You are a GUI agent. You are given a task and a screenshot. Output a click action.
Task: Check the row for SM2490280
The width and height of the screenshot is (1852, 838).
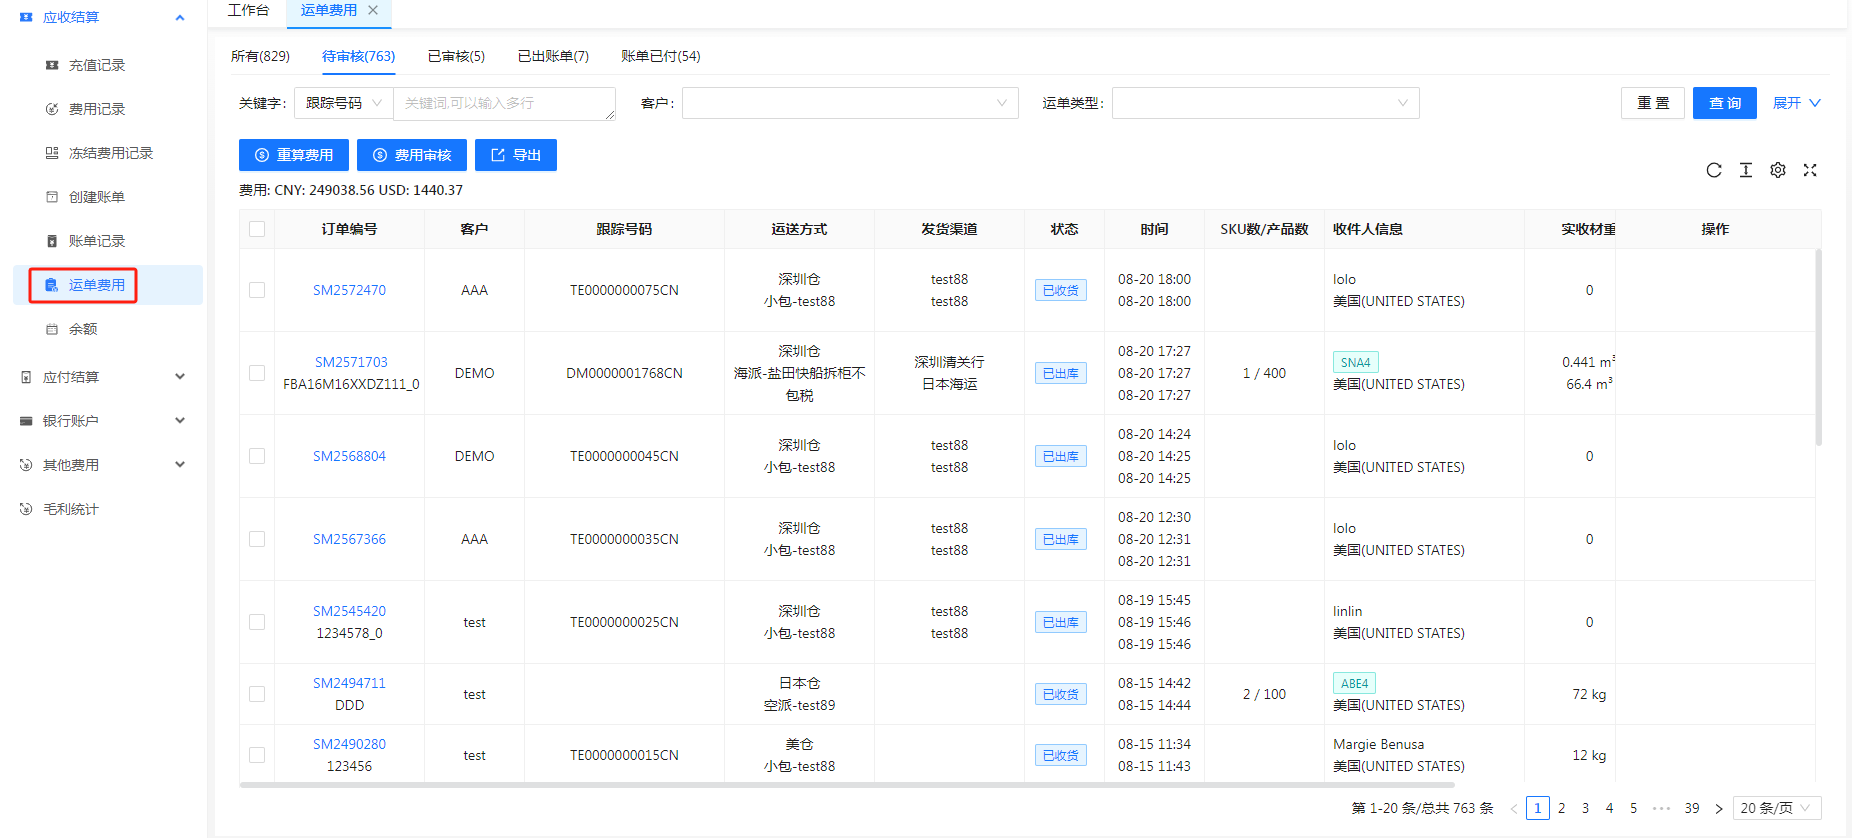257,755
